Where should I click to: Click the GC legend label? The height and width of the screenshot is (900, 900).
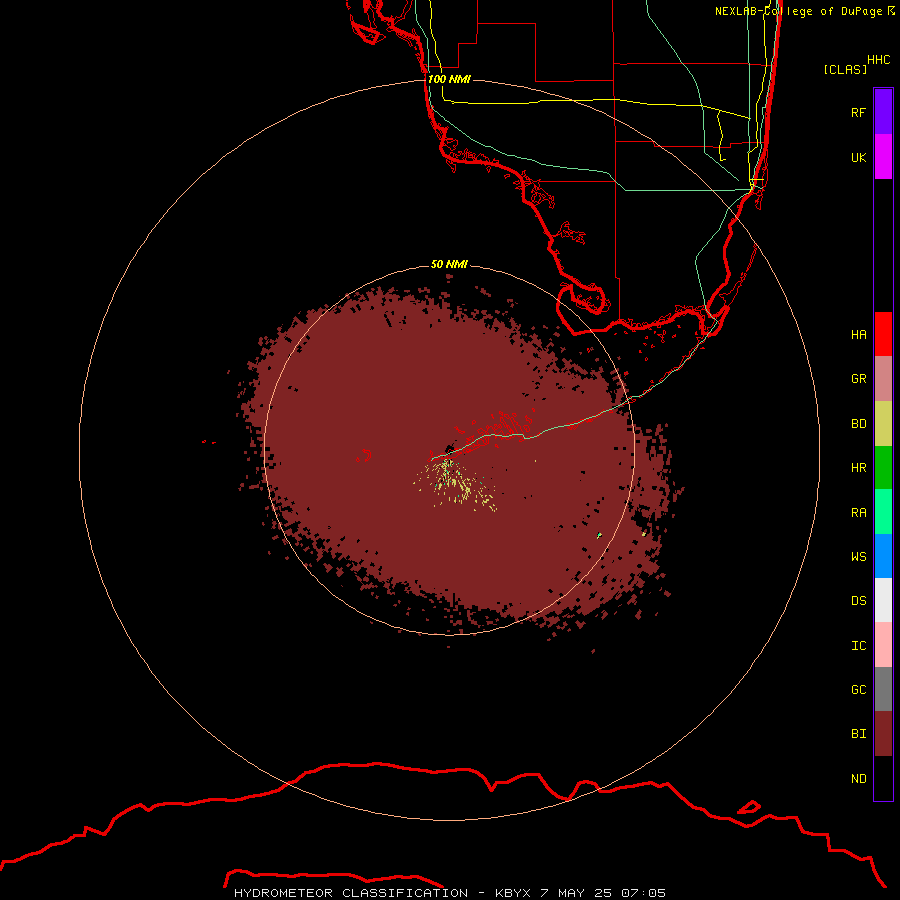coord(858,690)
